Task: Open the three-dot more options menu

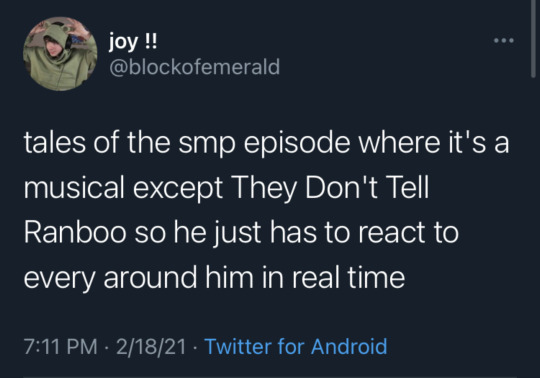Action: pyautogui.click(x=504, y=41)
